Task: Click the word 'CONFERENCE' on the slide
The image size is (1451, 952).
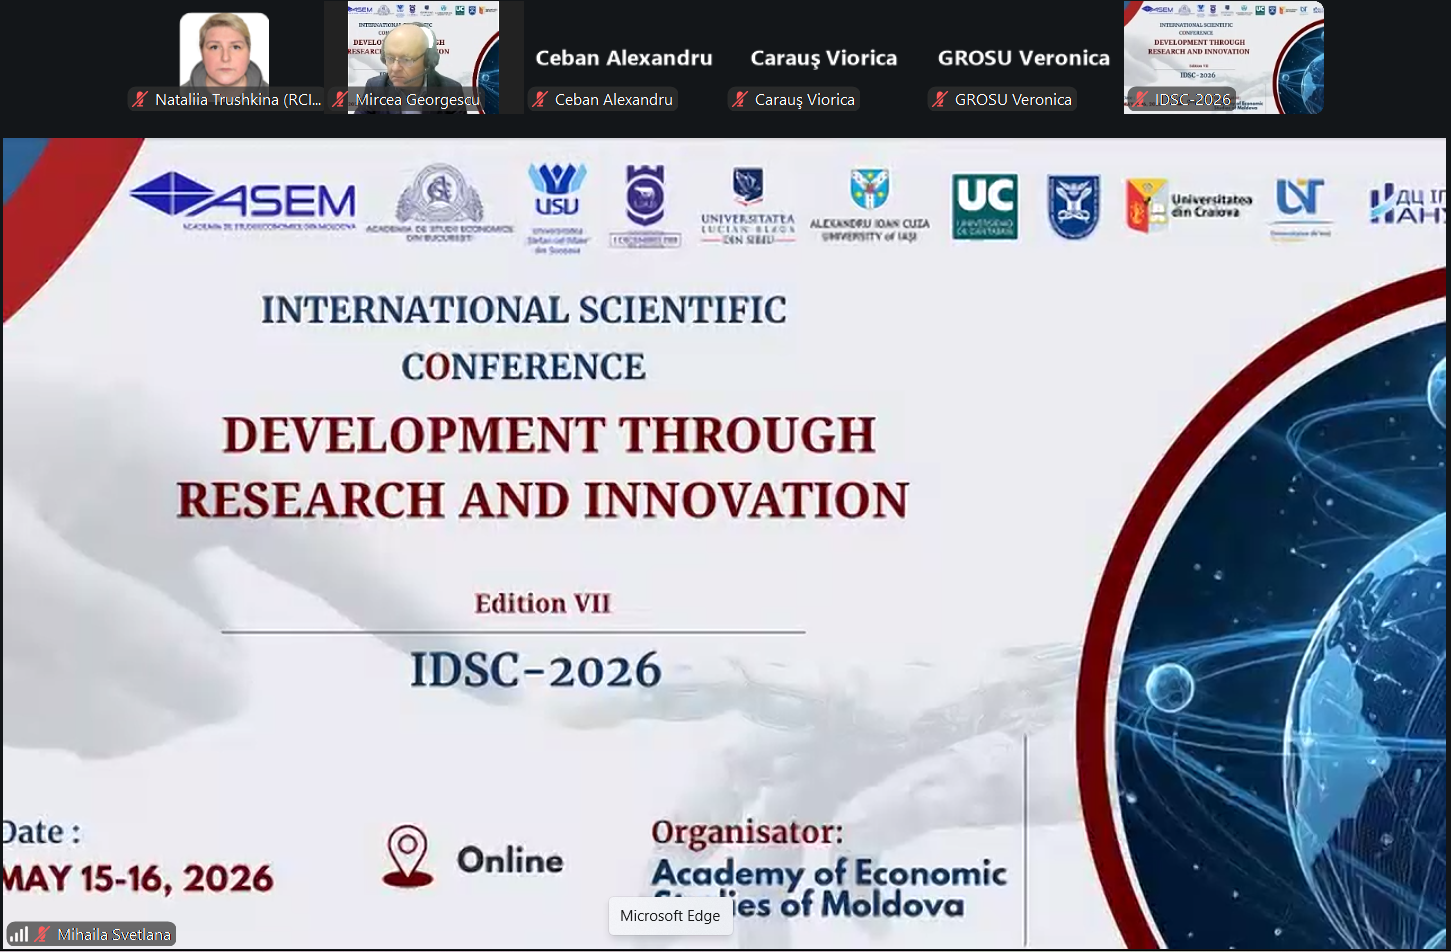Action: 524,367
